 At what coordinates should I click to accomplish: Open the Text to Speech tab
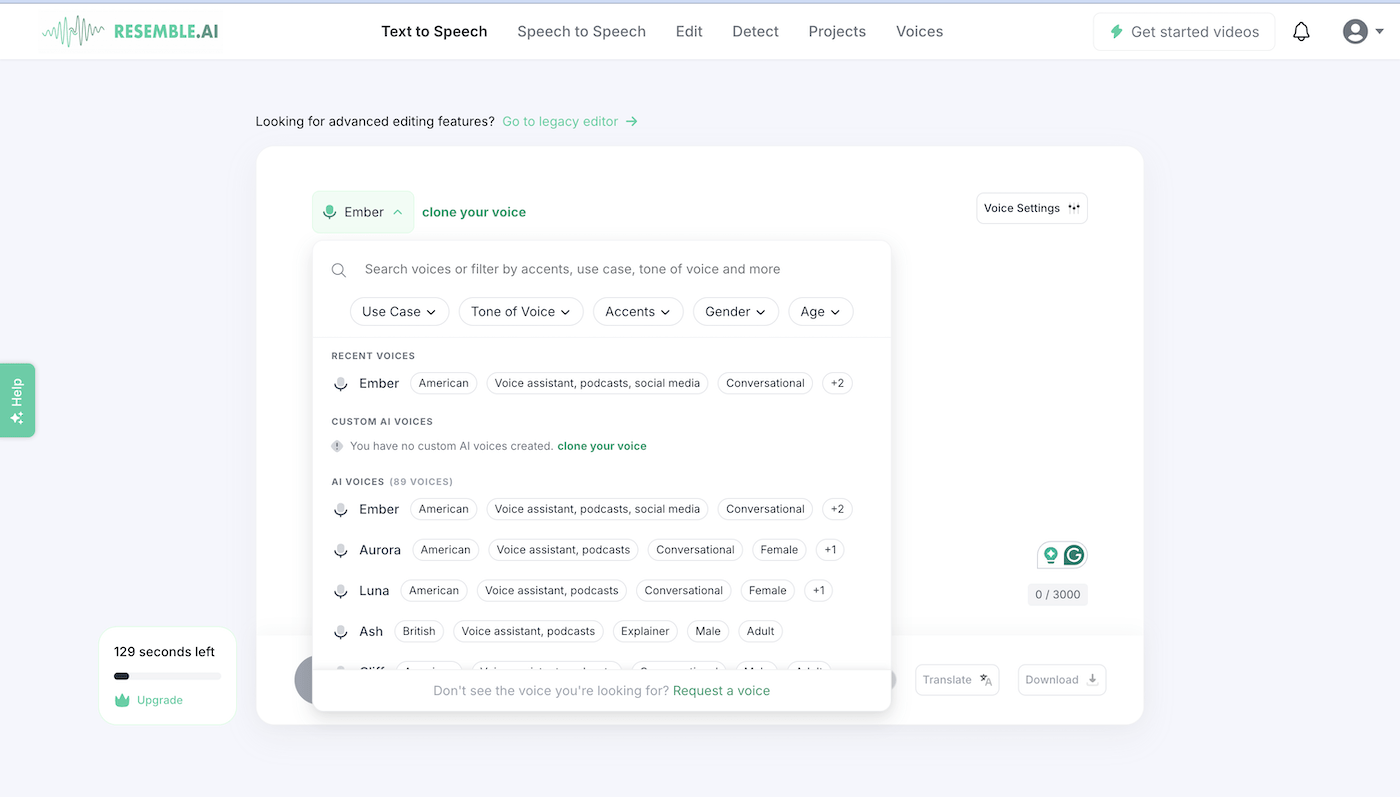coord(434,32)
